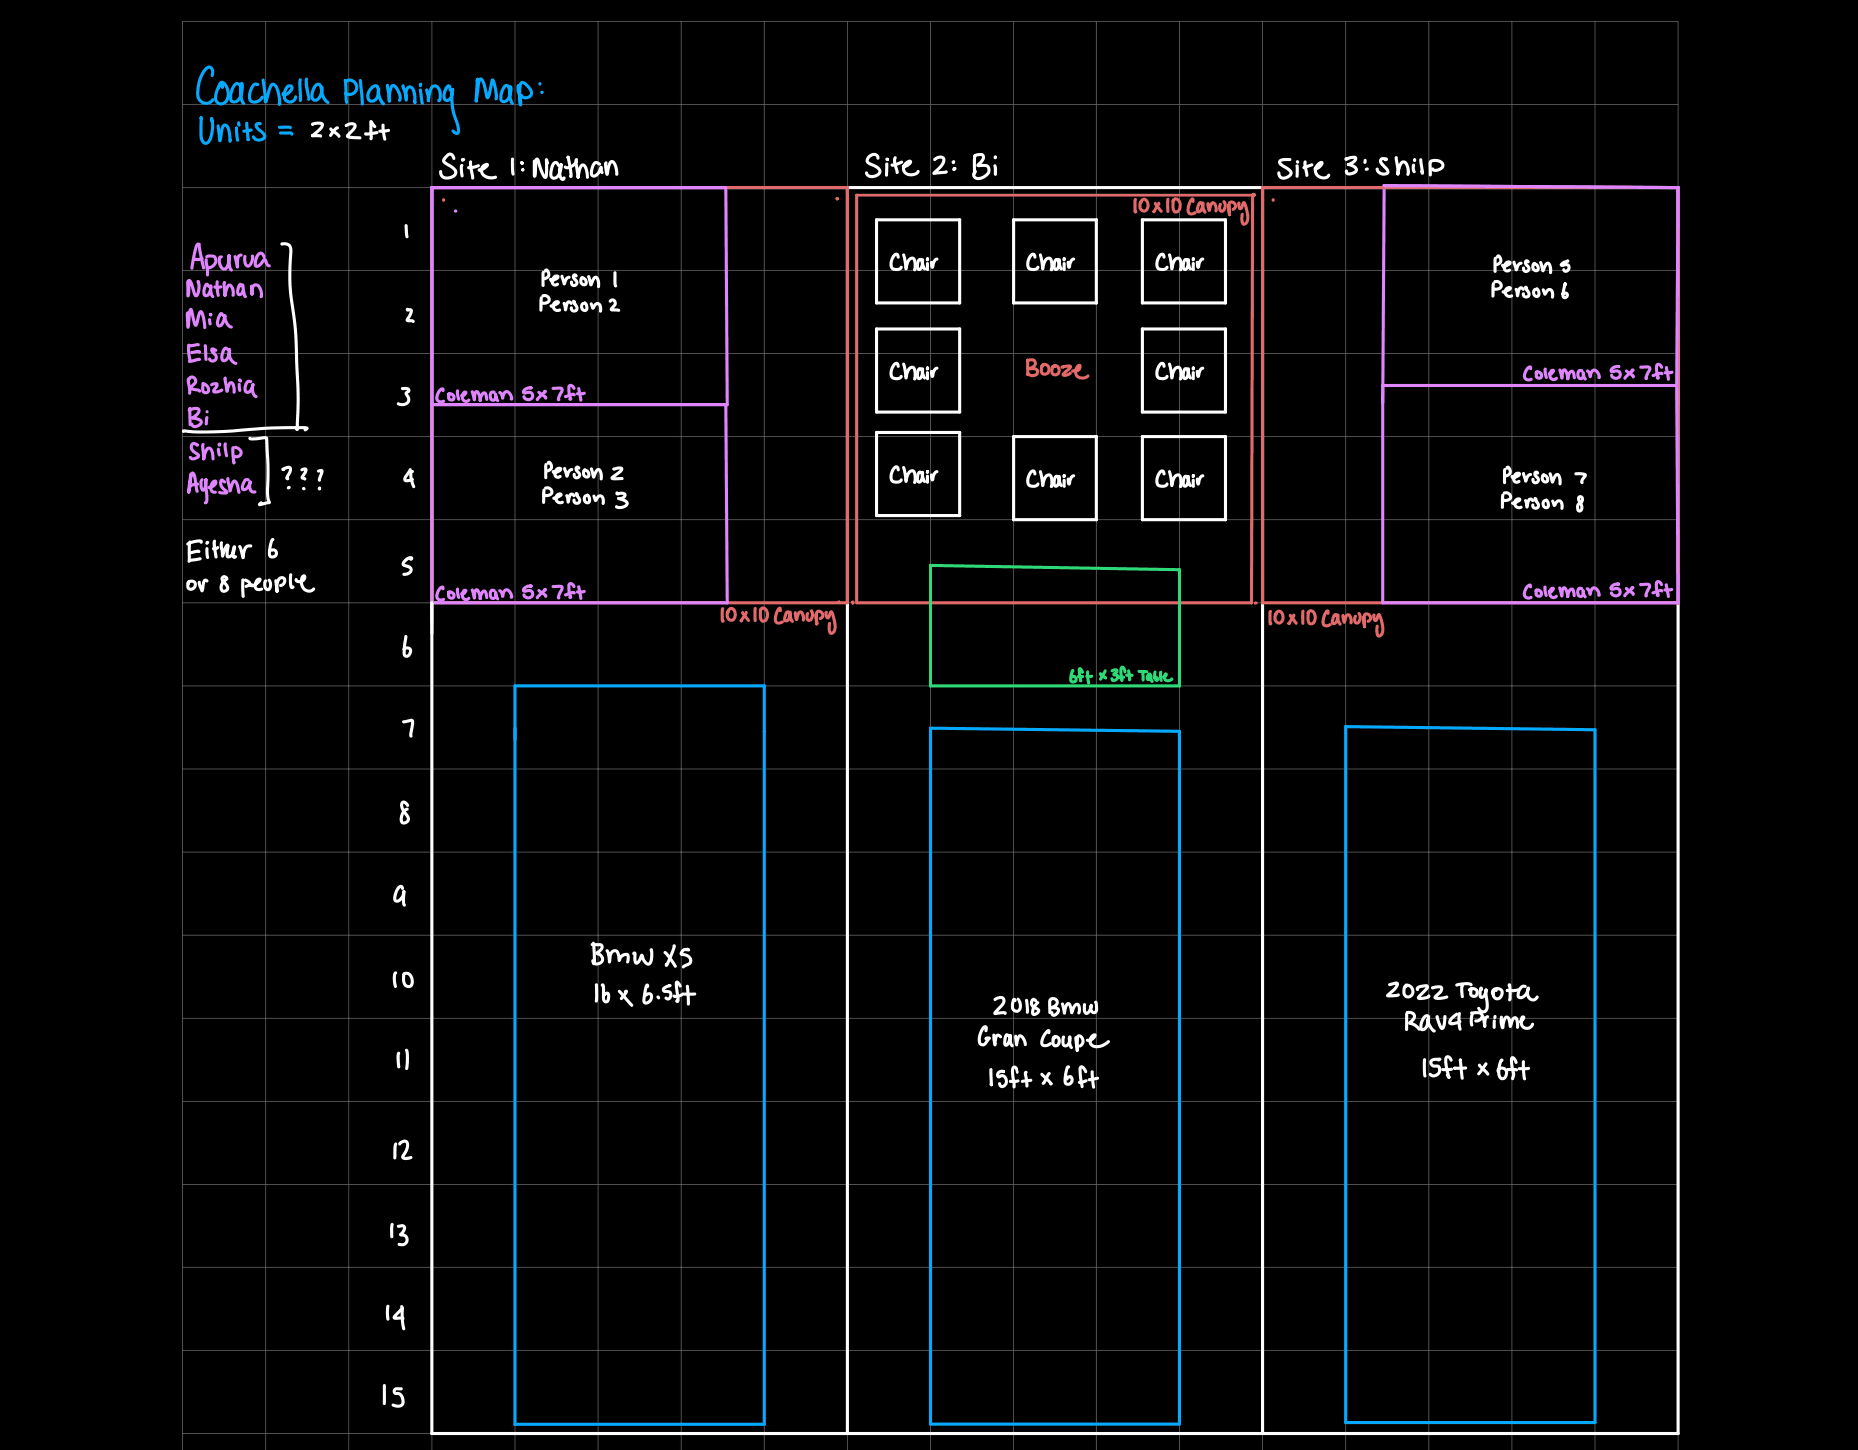Image resolution: width=1858 pixels, height=1450 pixels.
Task: Click the '10x10 Canopy' label below Site 3 tents
Action: tap(1325, 620)
